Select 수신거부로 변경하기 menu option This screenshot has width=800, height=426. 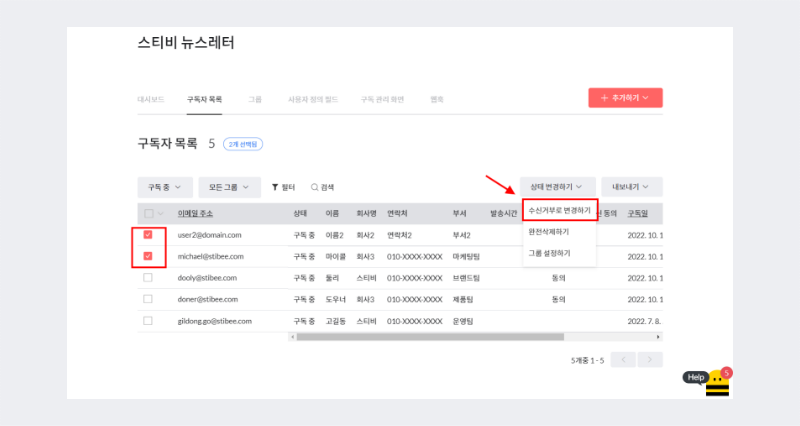[559, 211]
